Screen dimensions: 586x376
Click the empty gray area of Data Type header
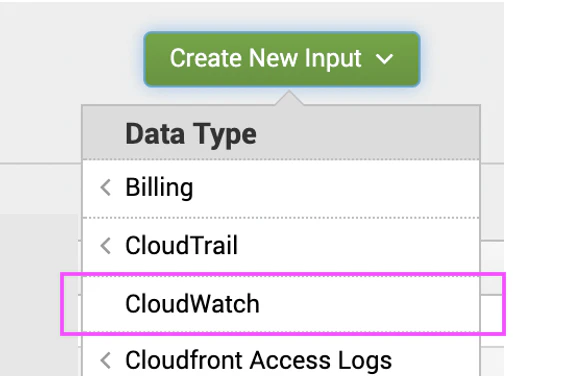[368, 133]
